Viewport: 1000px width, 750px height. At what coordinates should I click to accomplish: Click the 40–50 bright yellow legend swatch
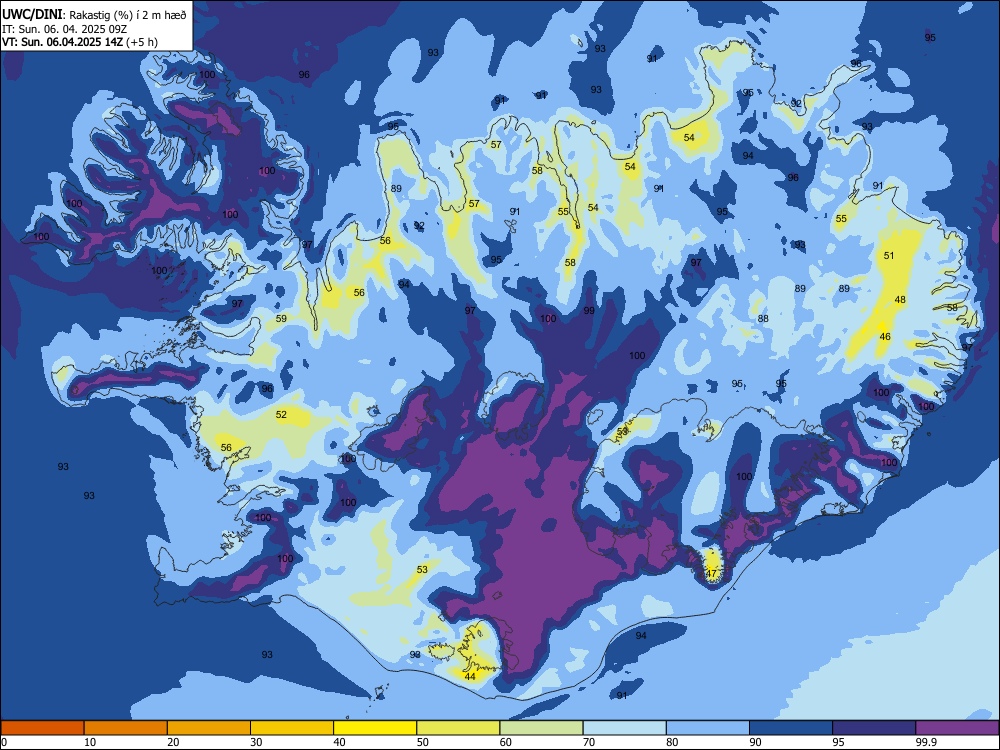click(375, 728)
